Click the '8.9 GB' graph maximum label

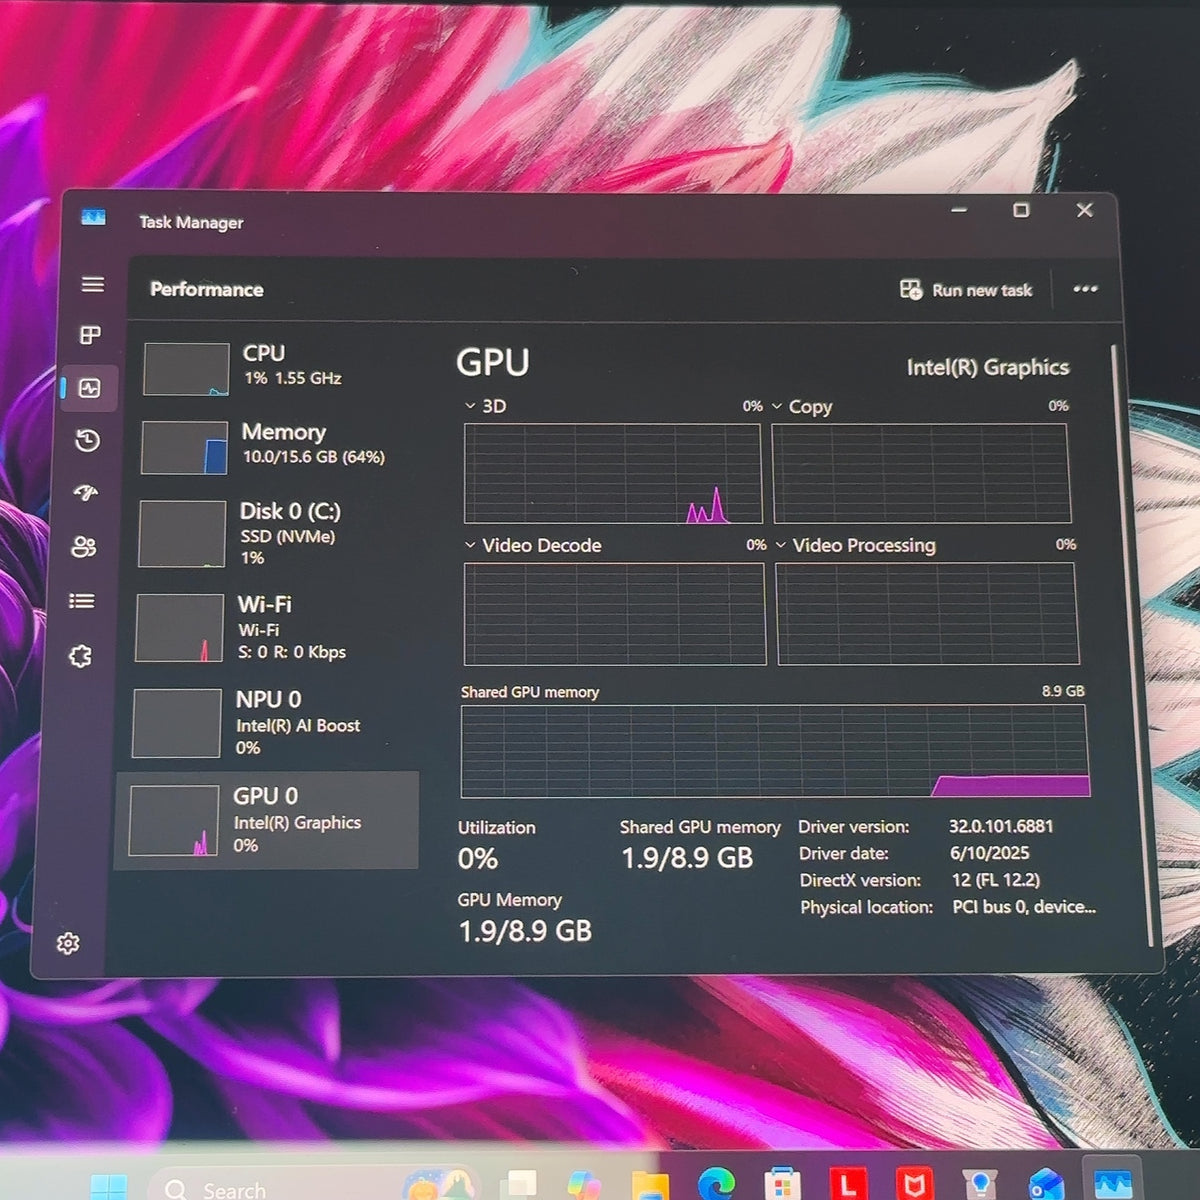[1063, 691]
